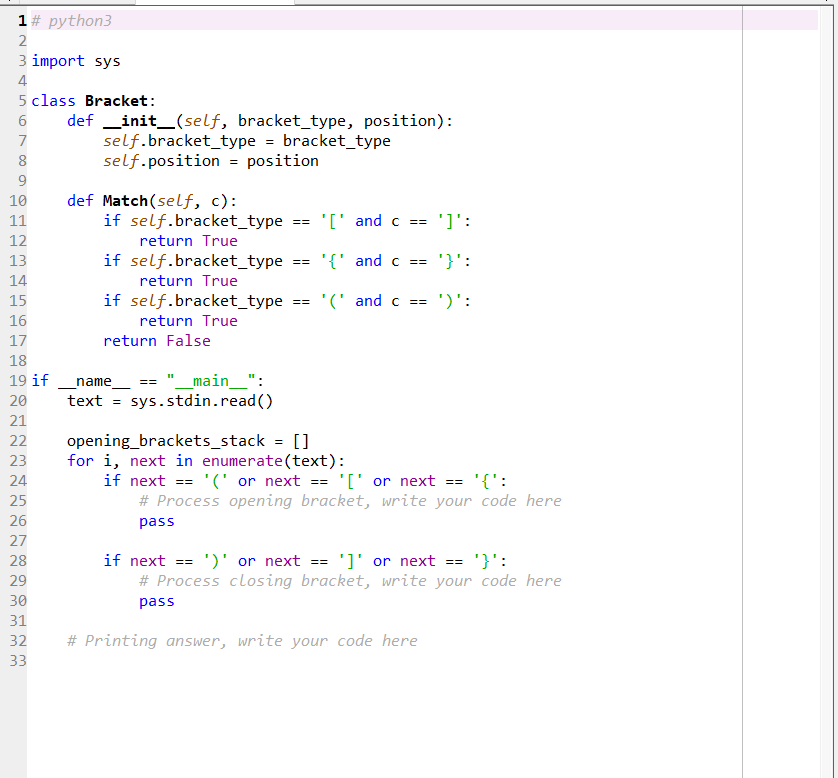Viewport: 838px width, 778px height.
Task: Click the pass statement on line 30
Action: 156,600
